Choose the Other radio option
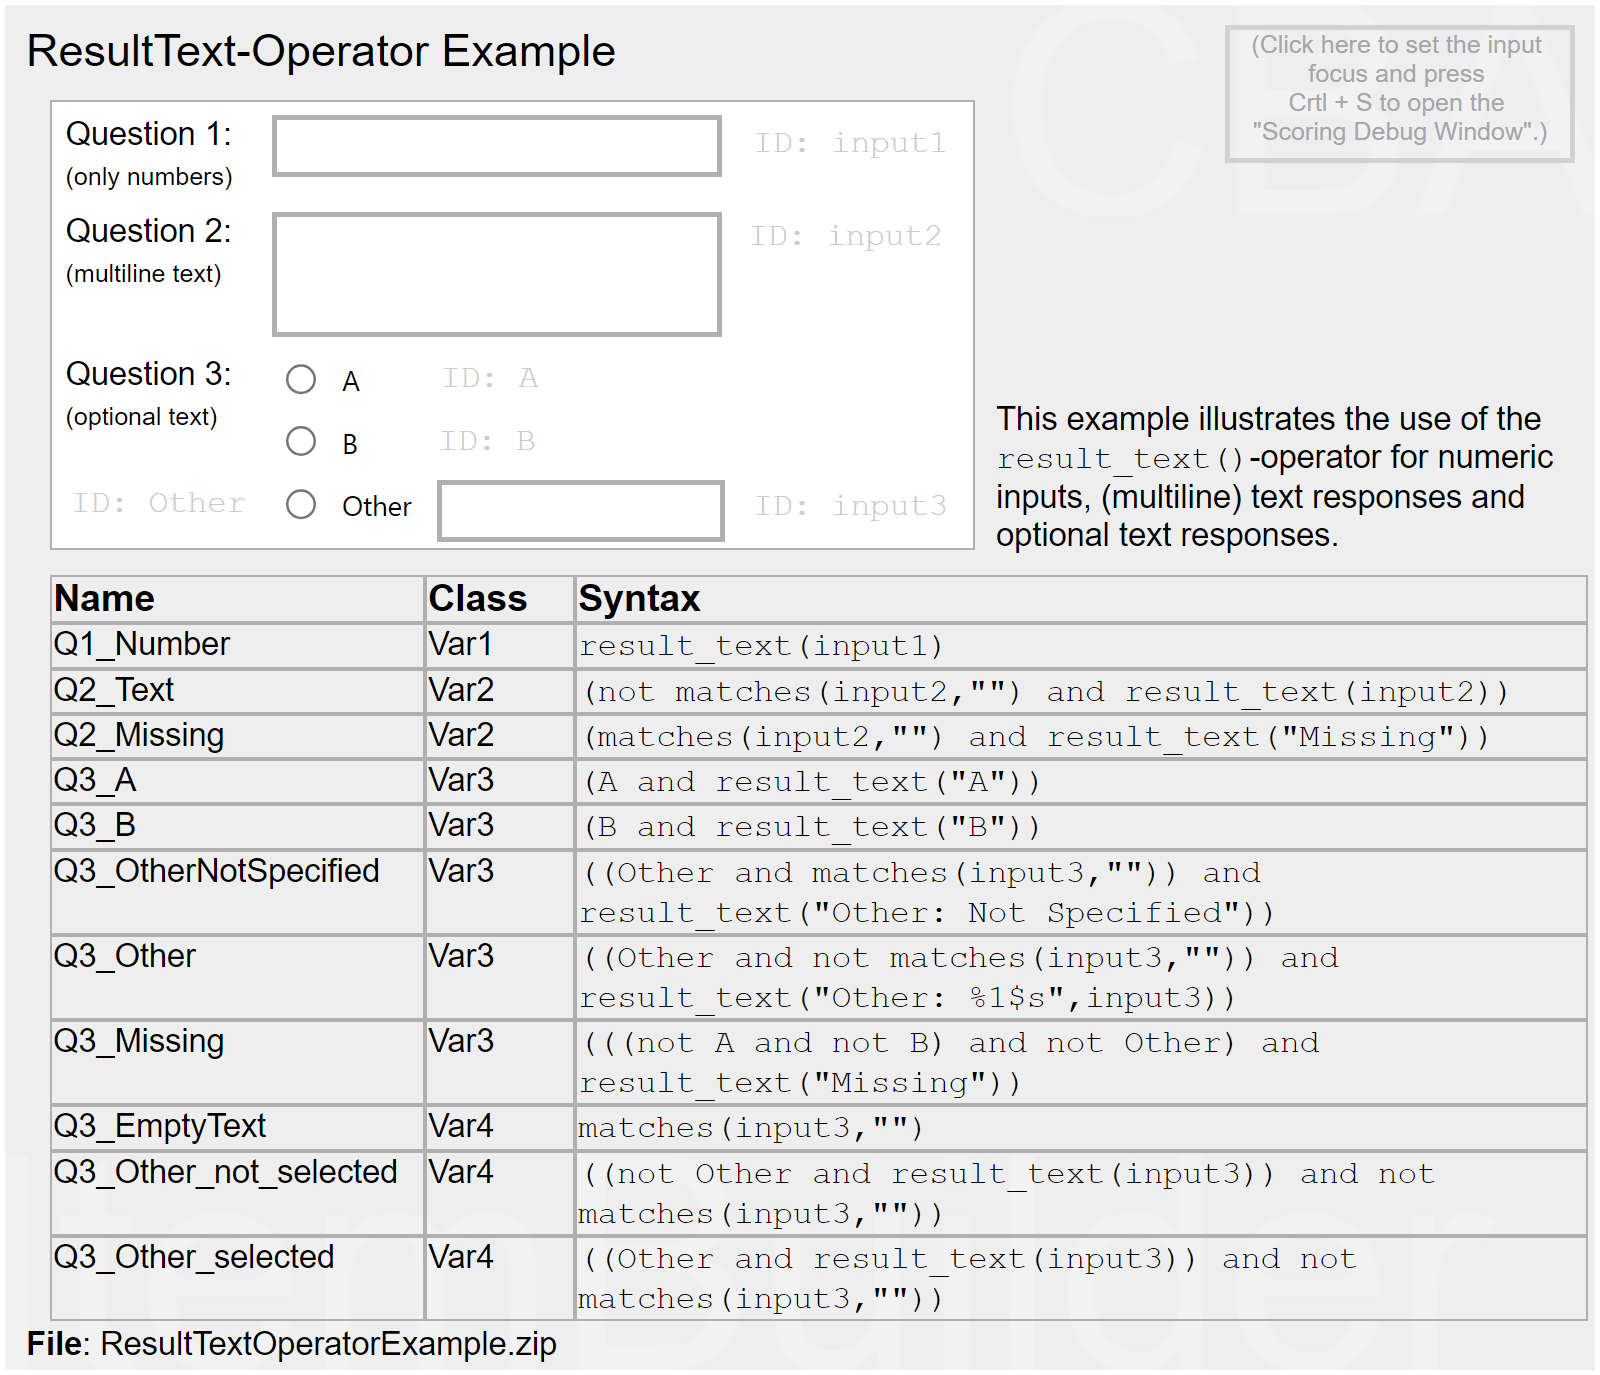The width and height of the screenshot is (1600, 1375). [301, 504]
